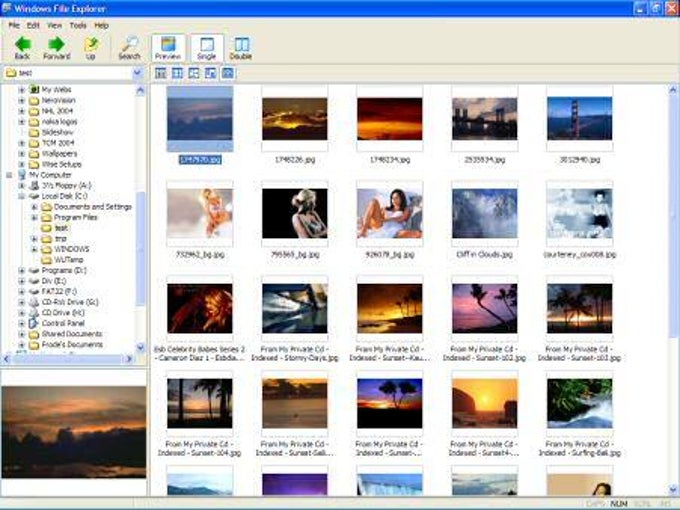Image resolution: width=680 pixels, height=510 pixels.
Task: Expand the Wallpapers folder node
Action: [x=21, y=154]
